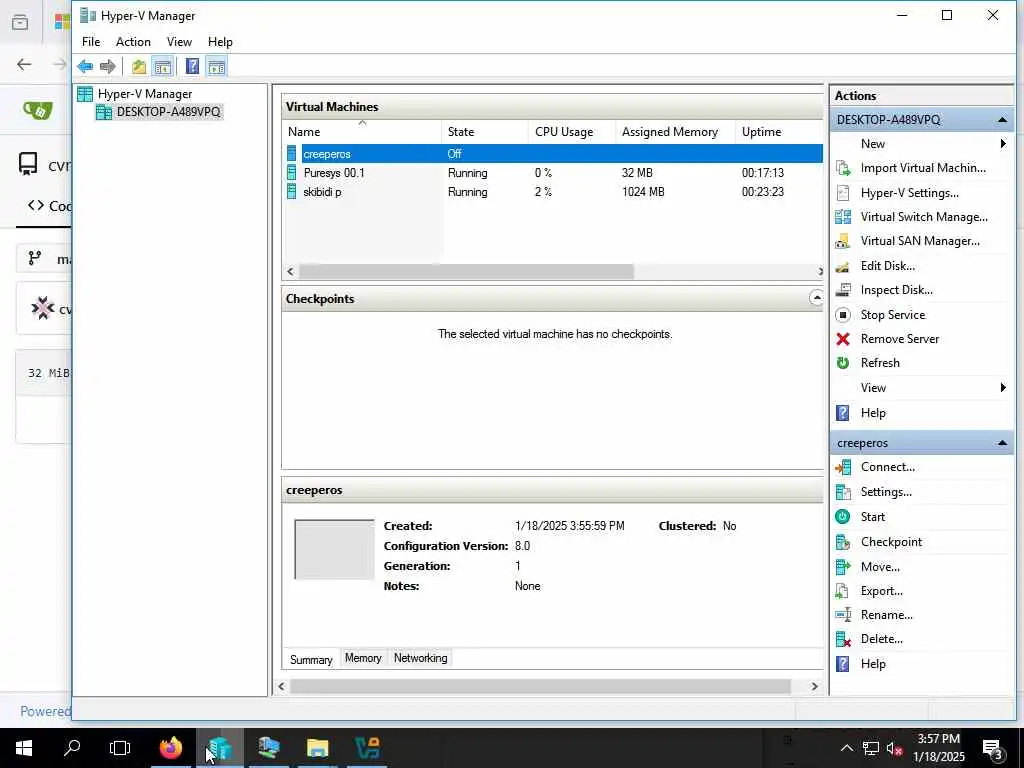Switch to the Memory tab
Image resolution: width=1024 pixels, height=768 pixels.
pyautogui.click(x=363, y=658)
